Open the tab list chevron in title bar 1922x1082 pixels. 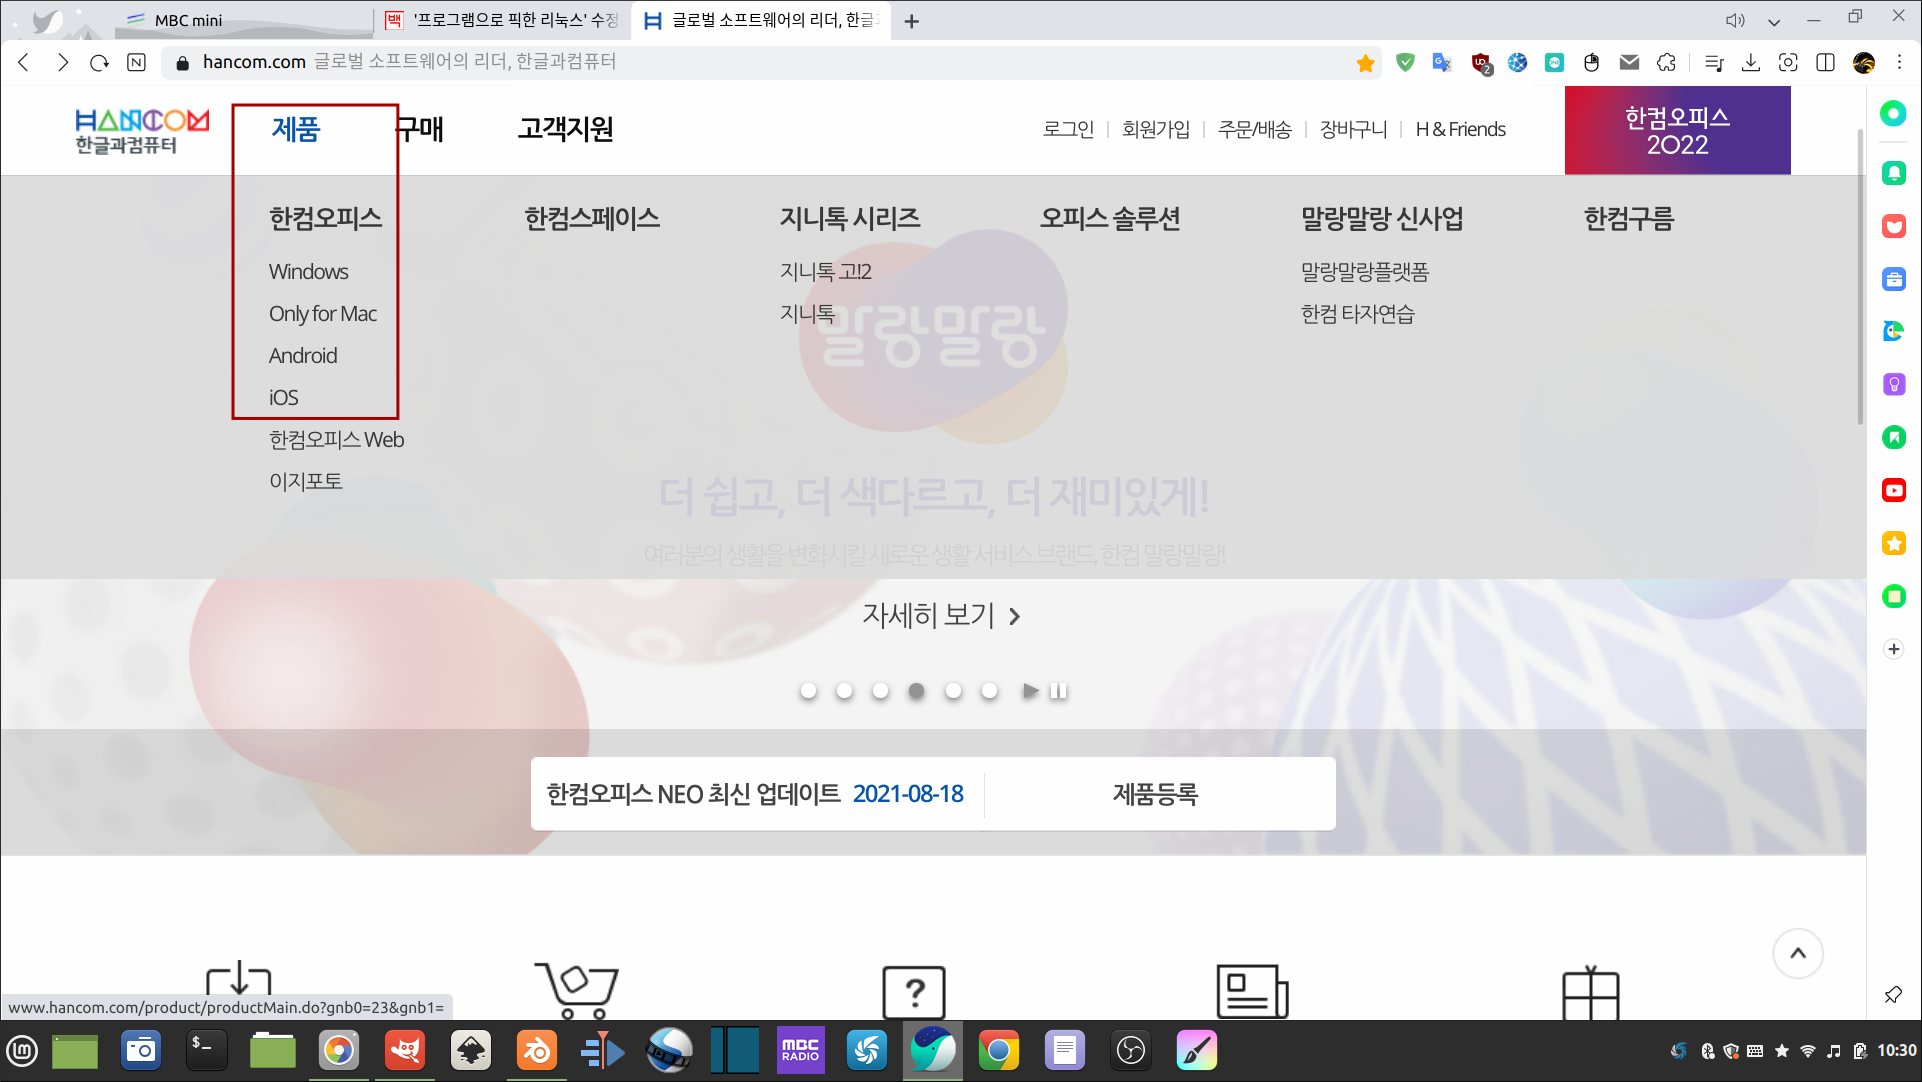(1774, 21)
